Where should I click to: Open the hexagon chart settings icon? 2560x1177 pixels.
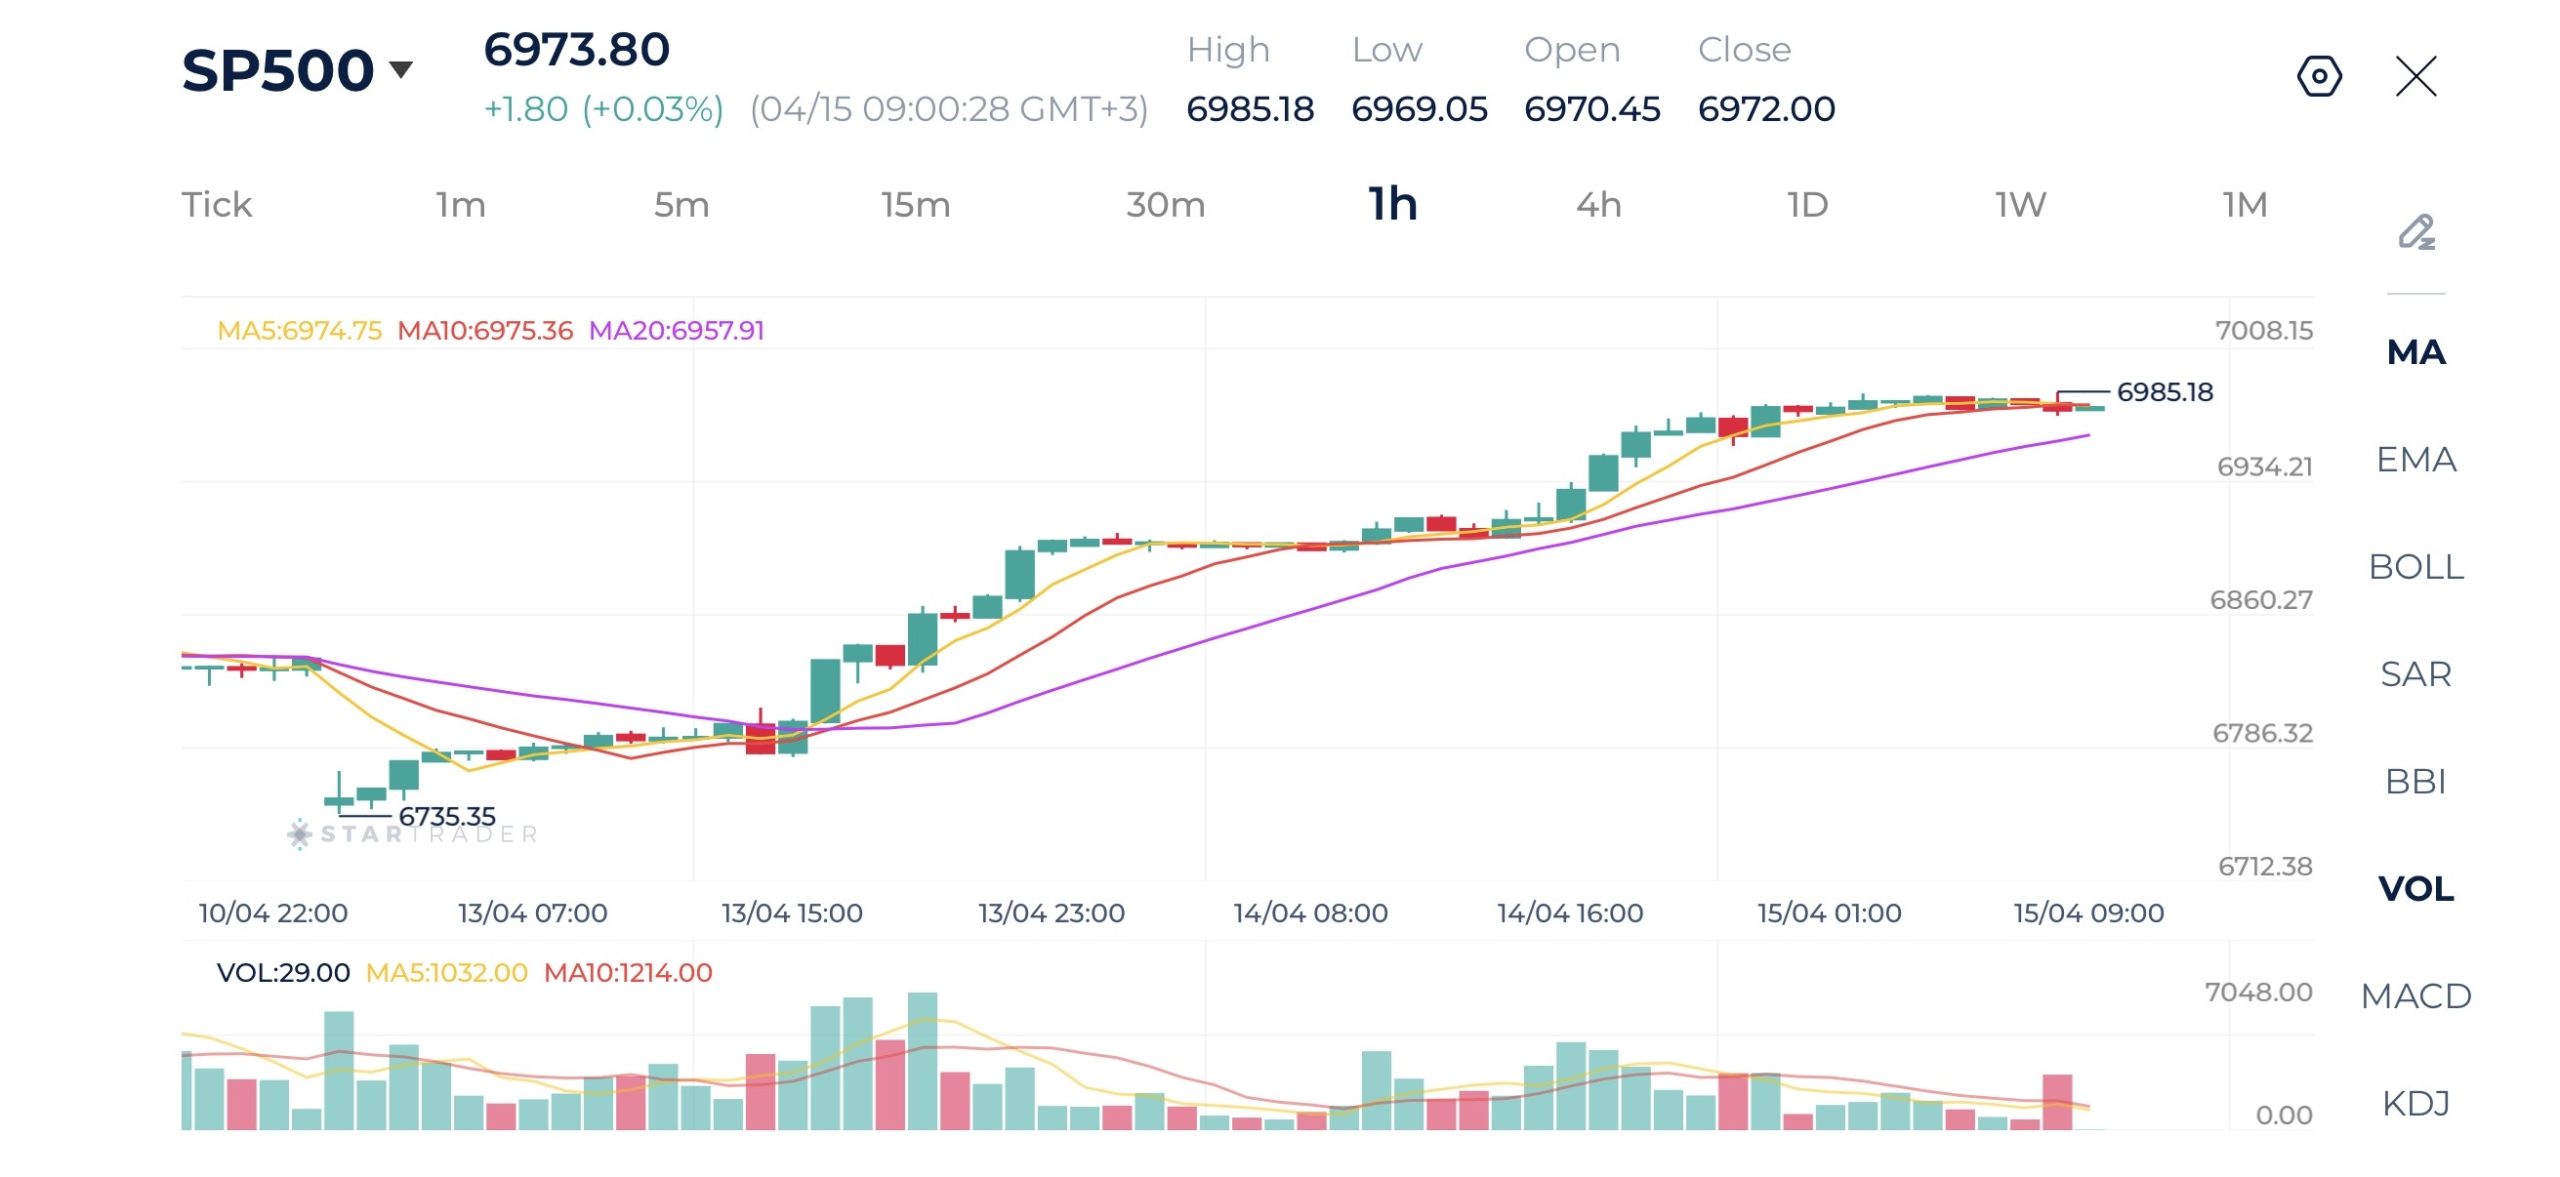(x=2319, y=76)
